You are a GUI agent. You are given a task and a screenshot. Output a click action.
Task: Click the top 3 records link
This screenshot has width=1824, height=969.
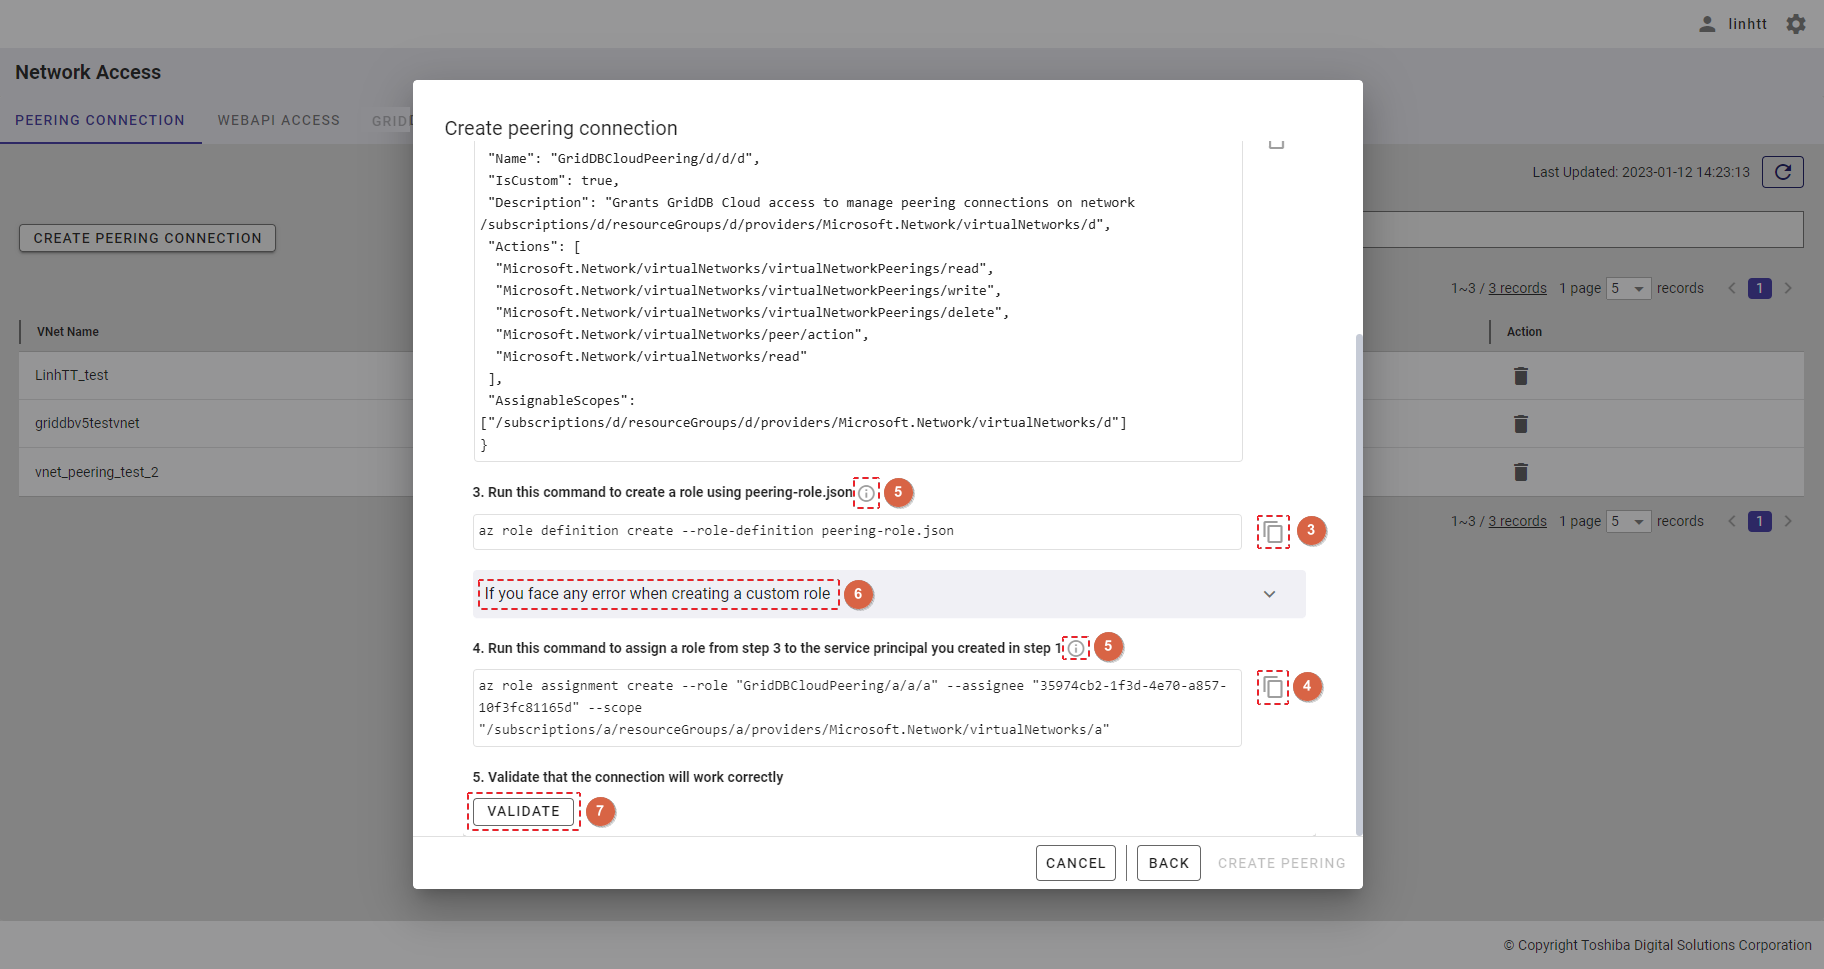[x=1517, y=289]
